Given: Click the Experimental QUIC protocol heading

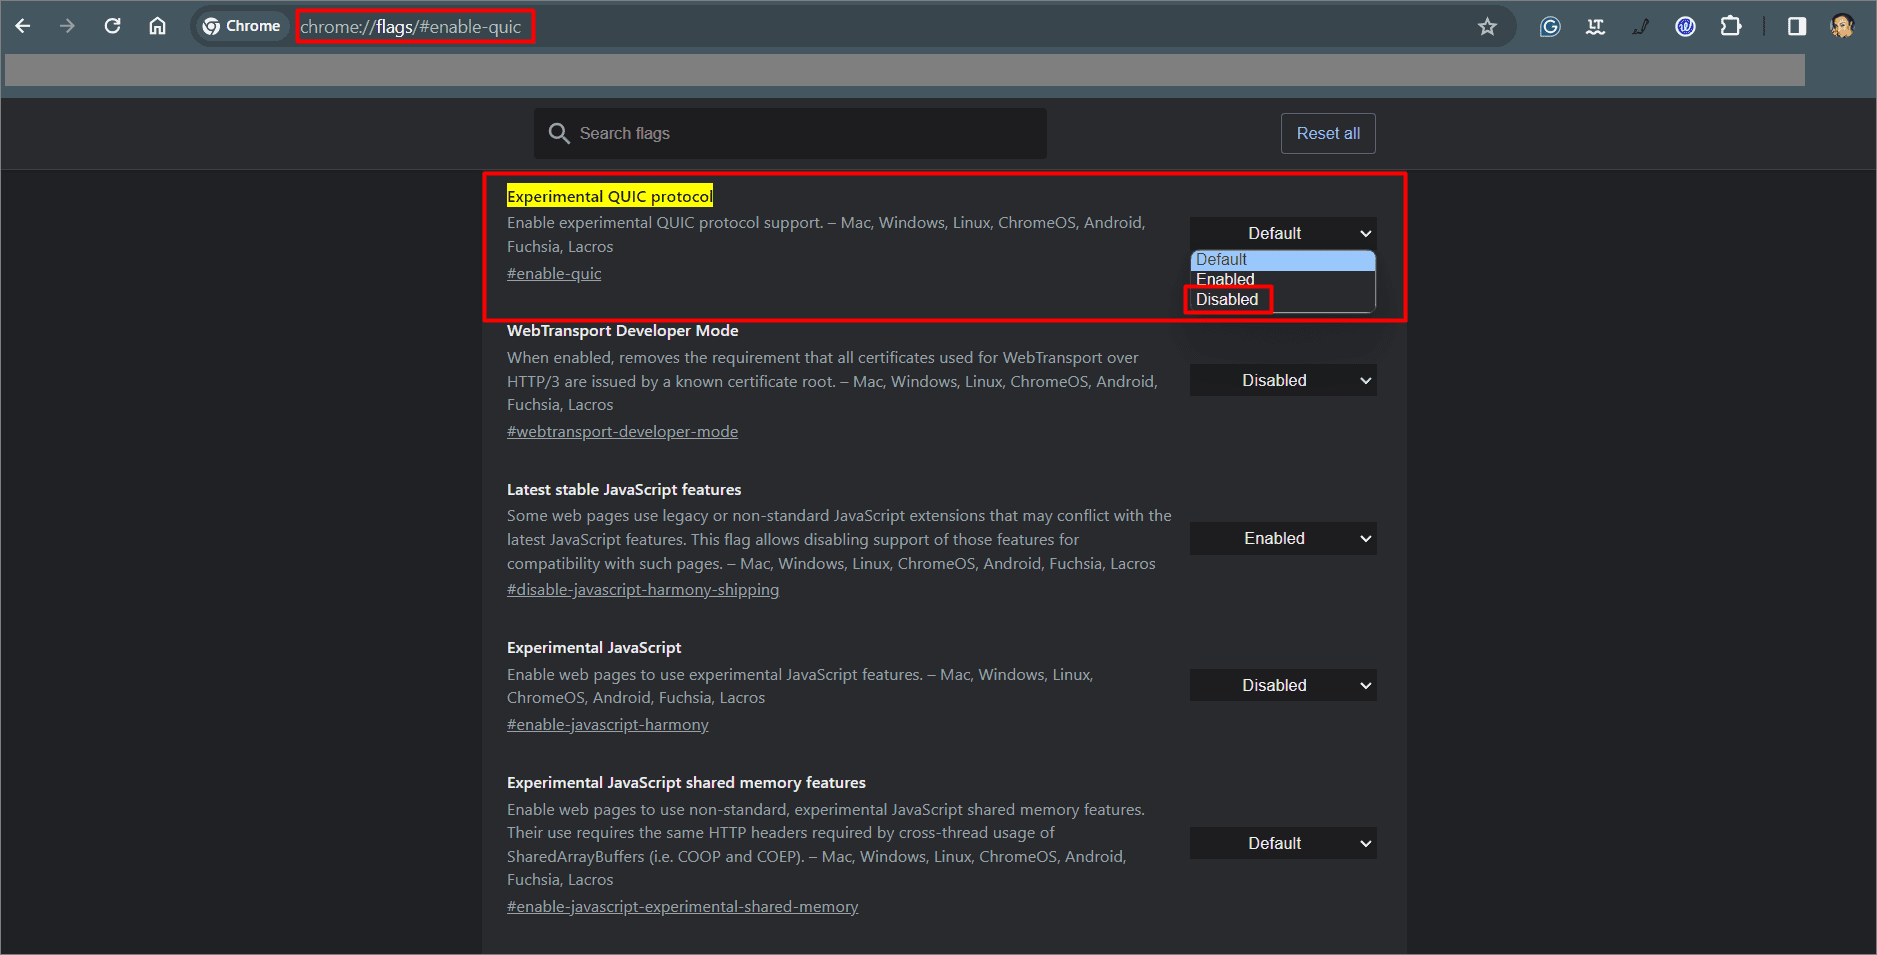Looking at the screenshot, I should (x=610, y=196).
